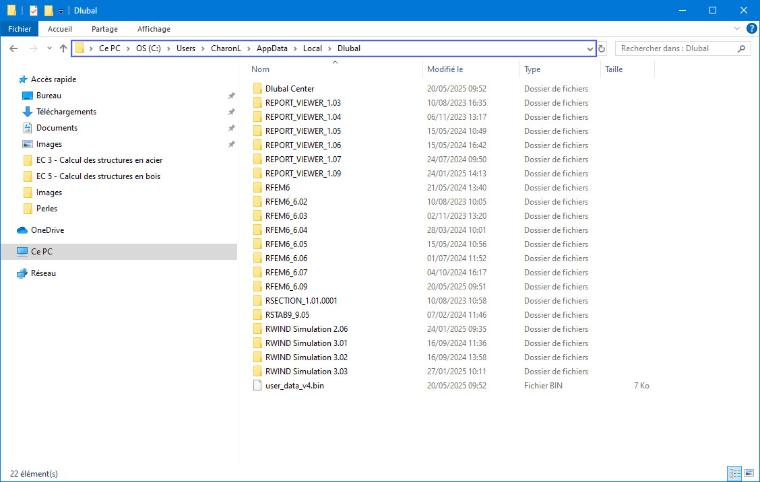Select RWIND Simulation 3.03 folder name
The image size is (760, 482).
click(306, 371)
